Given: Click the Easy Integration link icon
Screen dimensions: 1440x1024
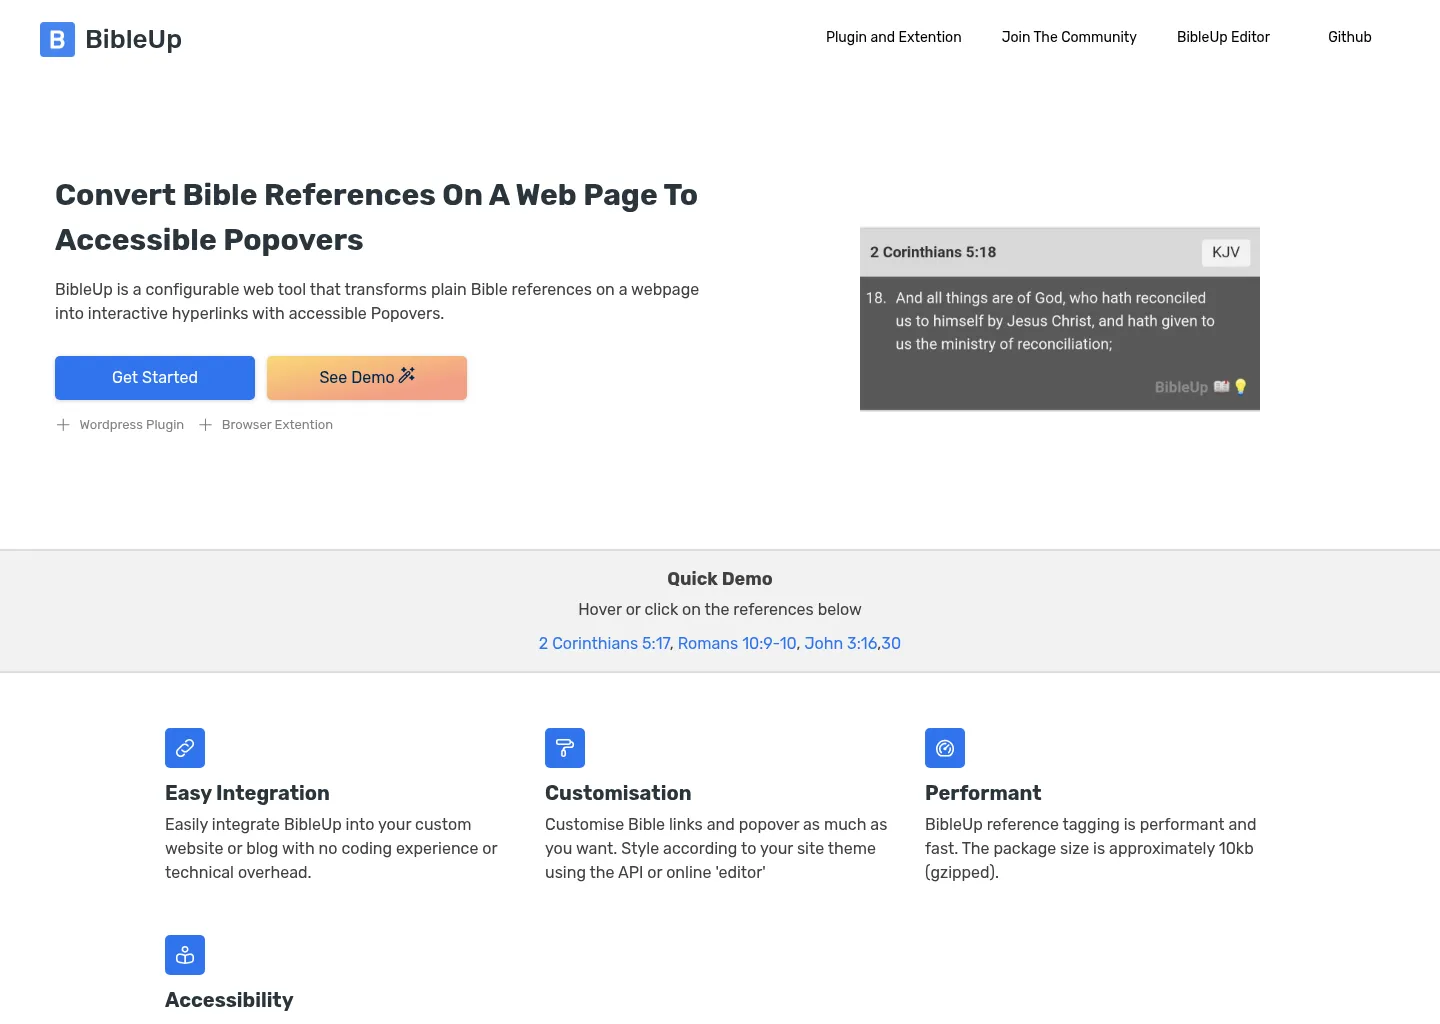Looking at the screenshot, I should click(x=185, y=748).
